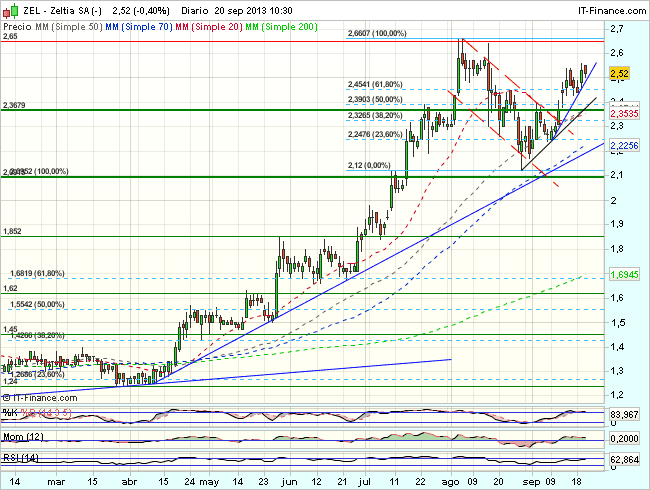Click the 2,3679 support level label
This screenshot has height=490, width=650.
(x=14, y=105)
